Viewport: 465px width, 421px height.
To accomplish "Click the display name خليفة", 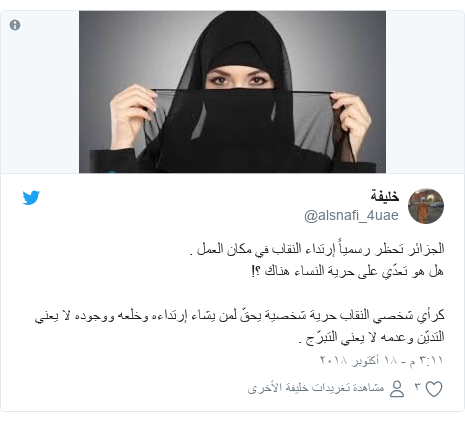I will 385,196.
